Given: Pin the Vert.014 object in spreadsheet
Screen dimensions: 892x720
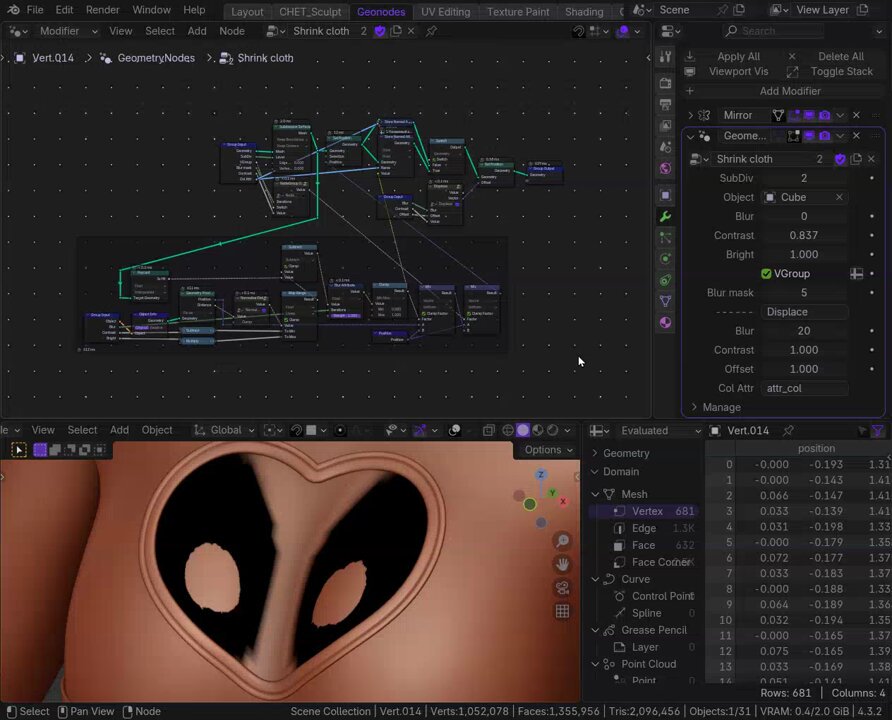Looking at the screenshot, I should [x=788, y=431].
